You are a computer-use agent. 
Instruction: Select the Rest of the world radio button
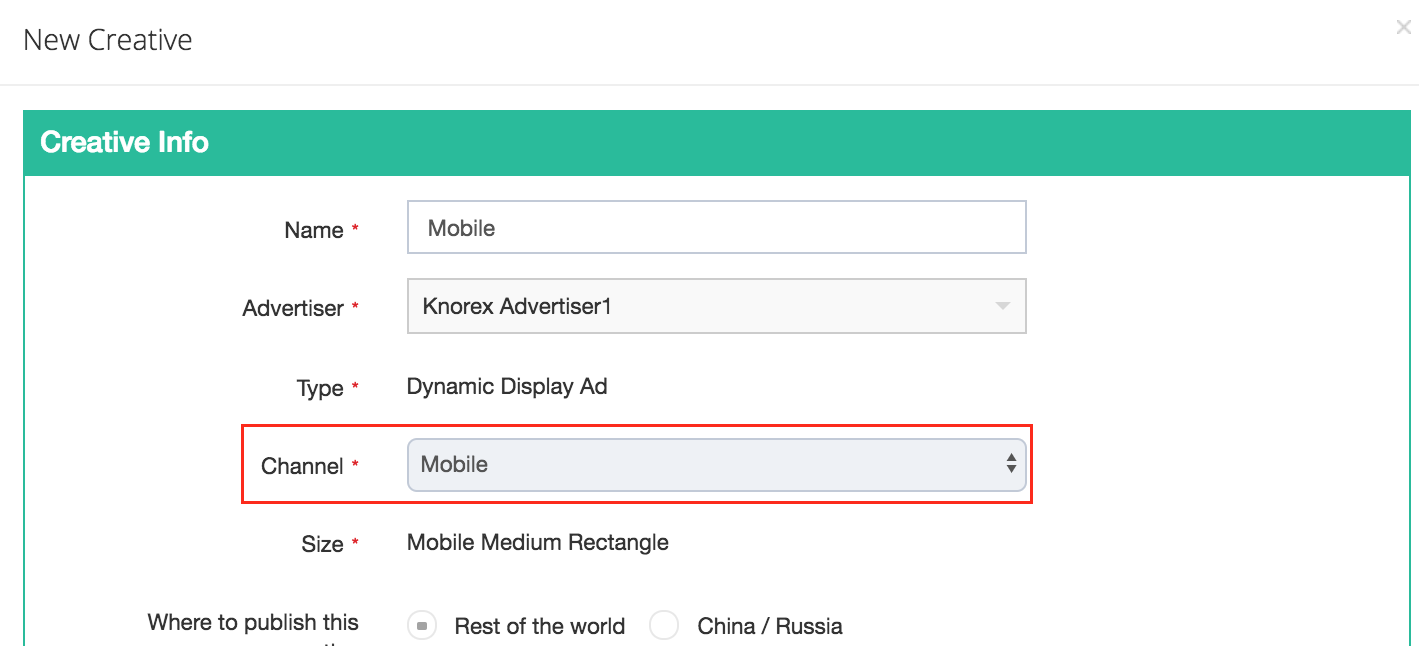tap(422, 626)
